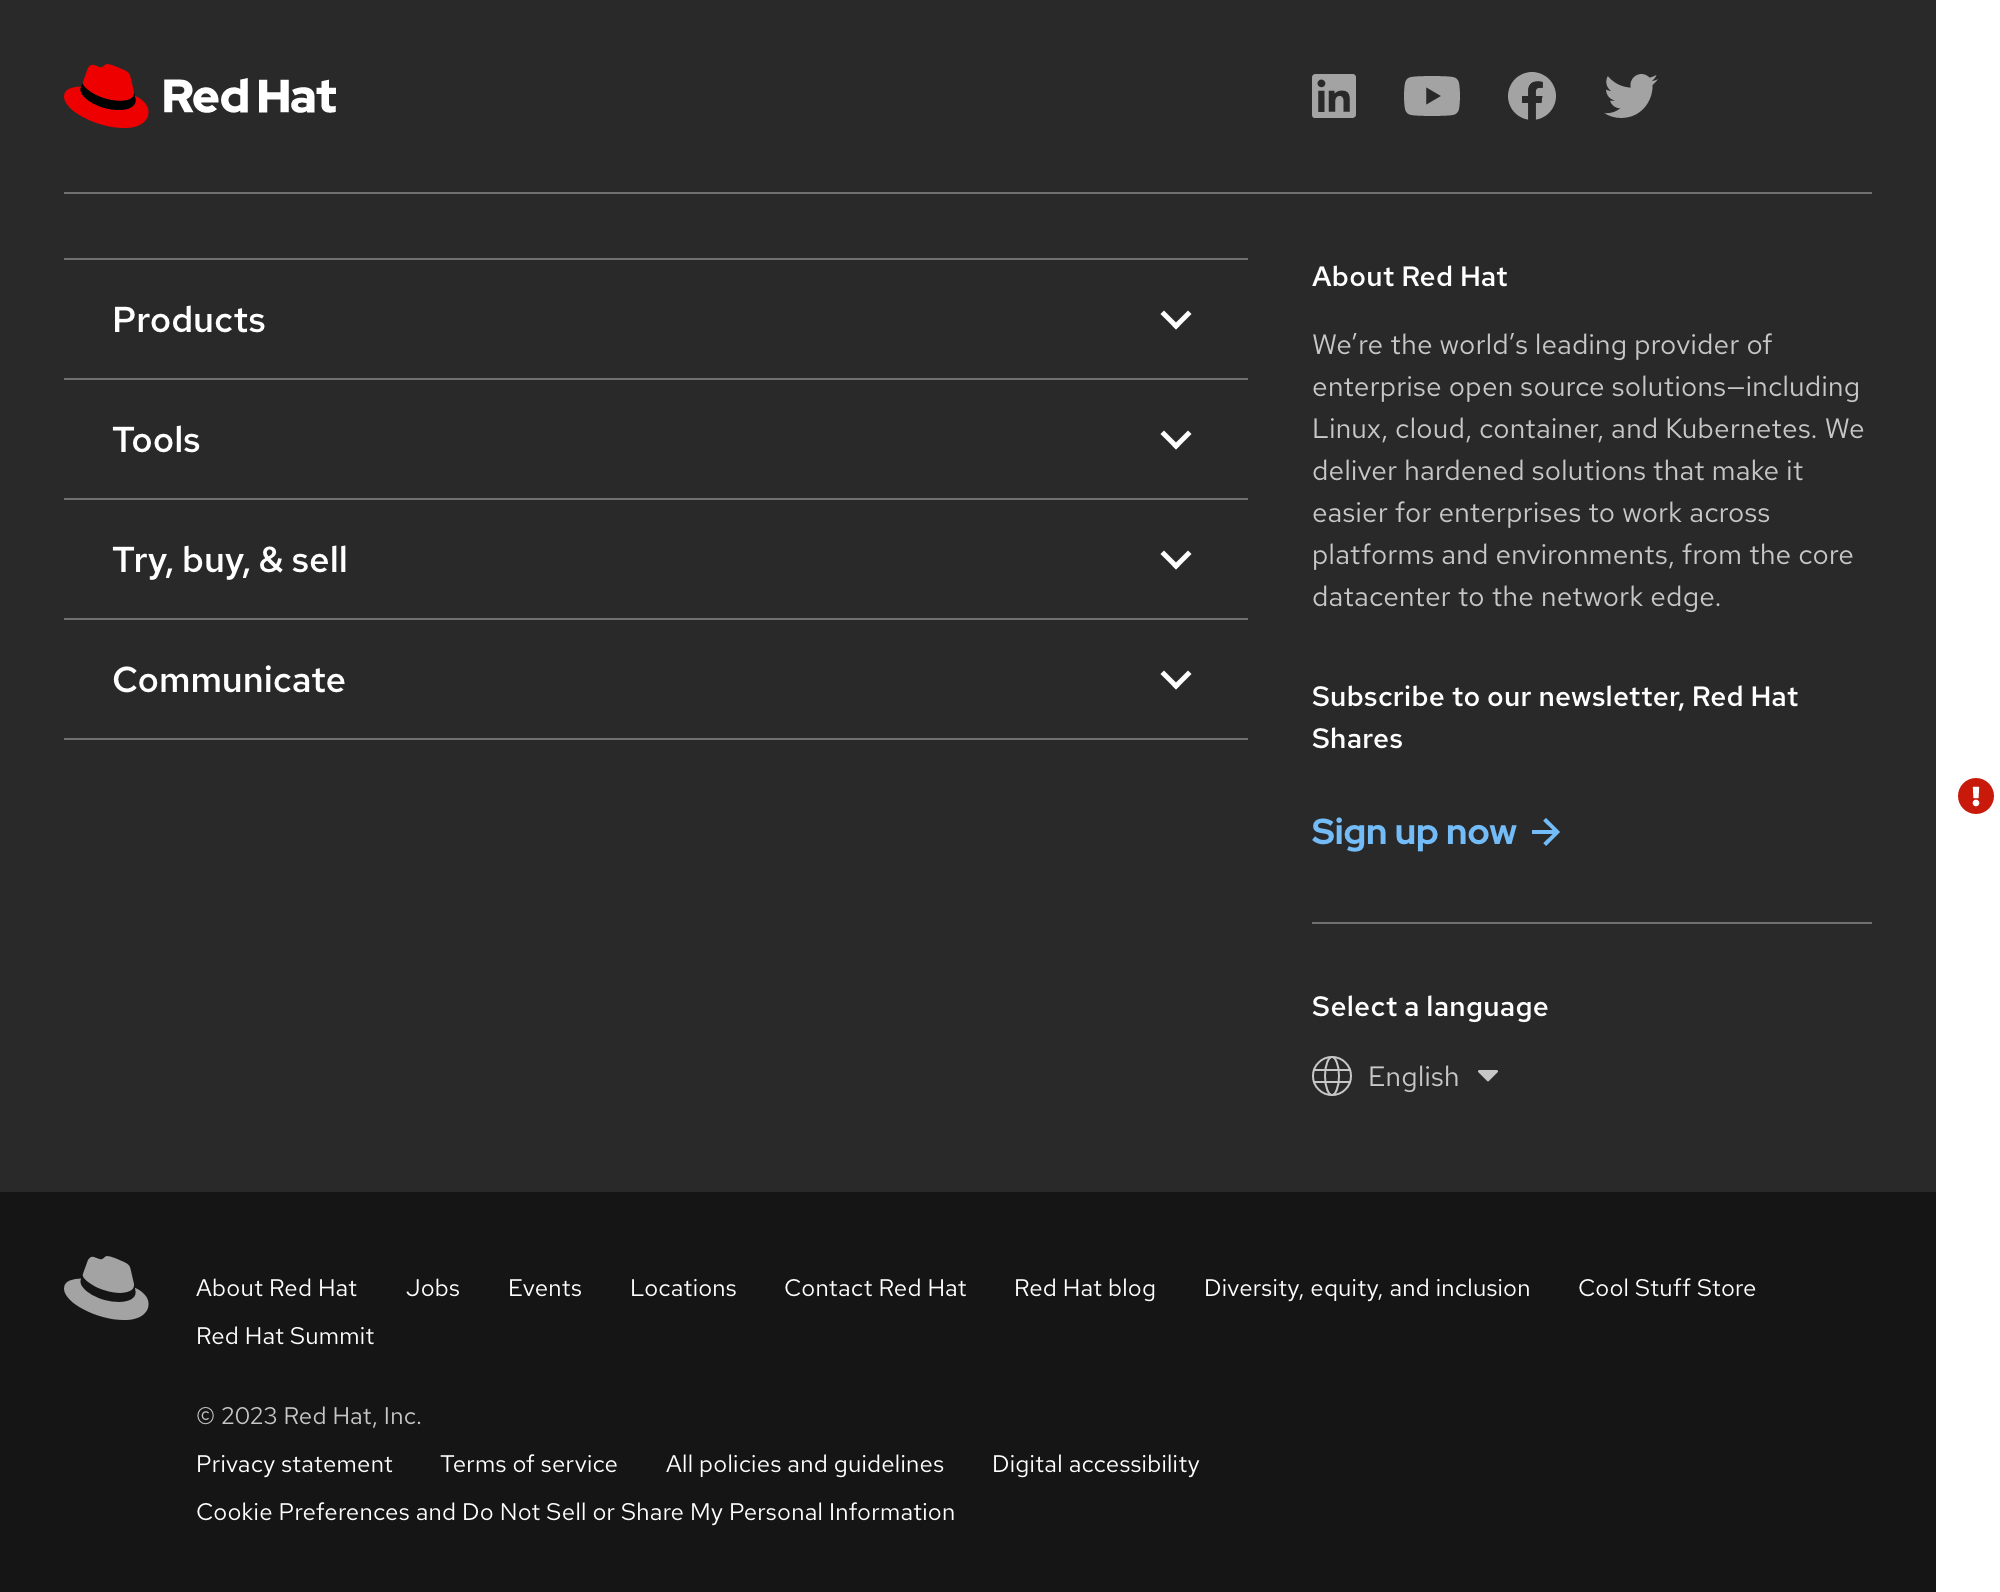
Task: Visit the Digital accessibility page
Action: coord(1096,1463)
